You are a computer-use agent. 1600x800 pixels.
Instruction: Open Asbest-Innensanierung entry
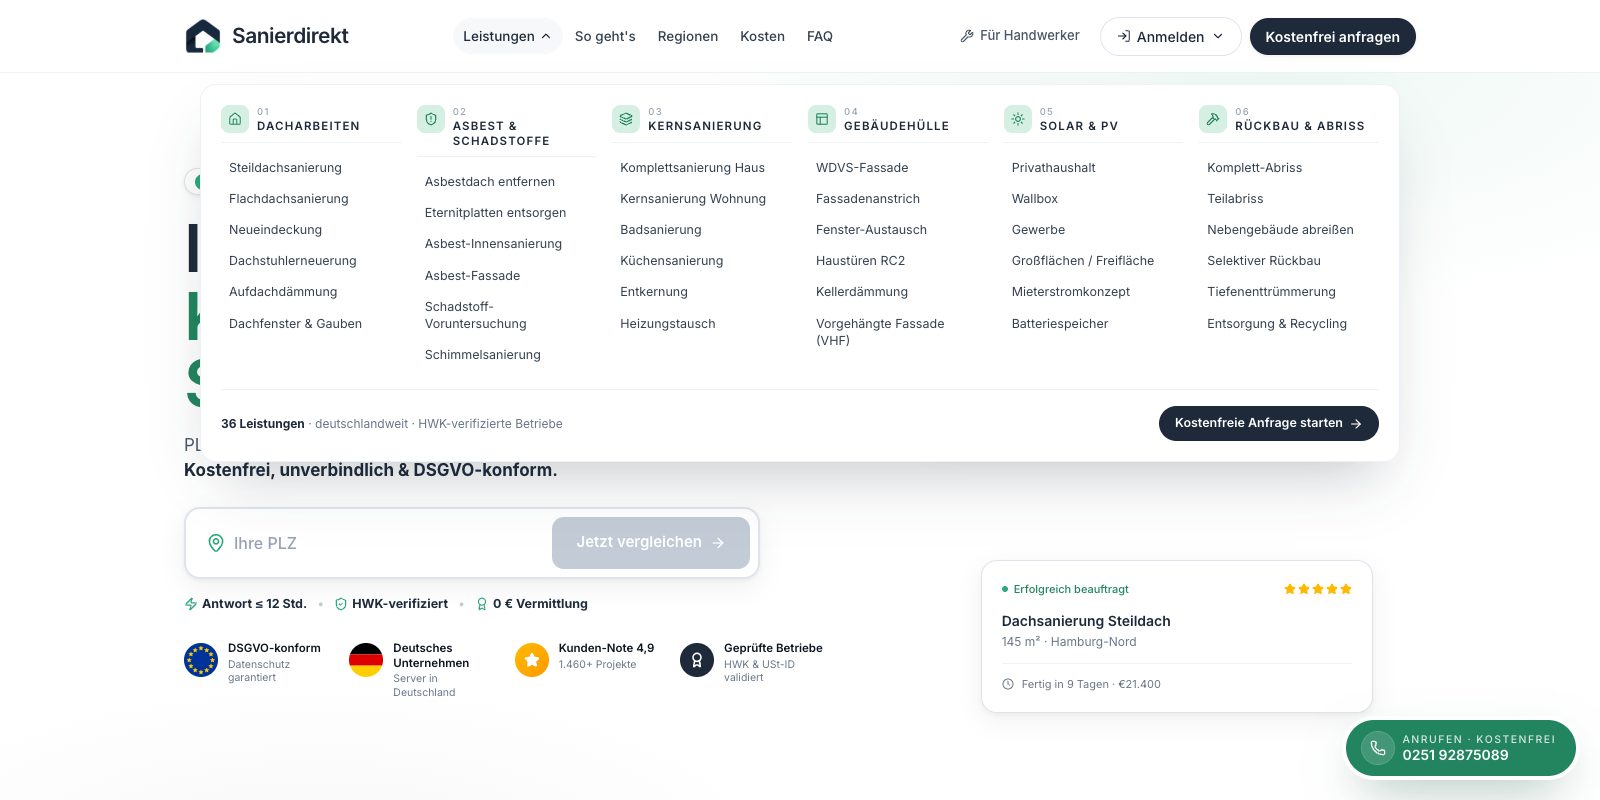coord(493,243)
